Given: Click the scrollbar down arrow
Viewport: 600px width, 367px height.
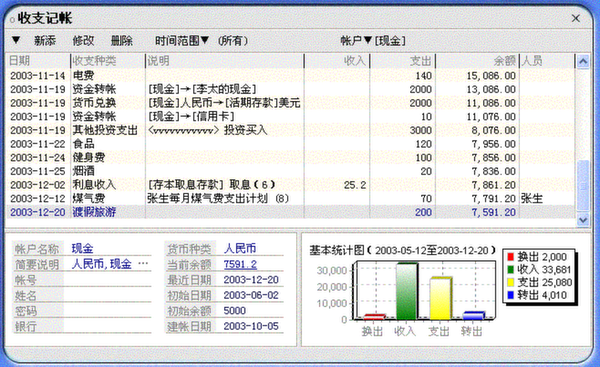Looking at the screenshot, I should (583, 220).
